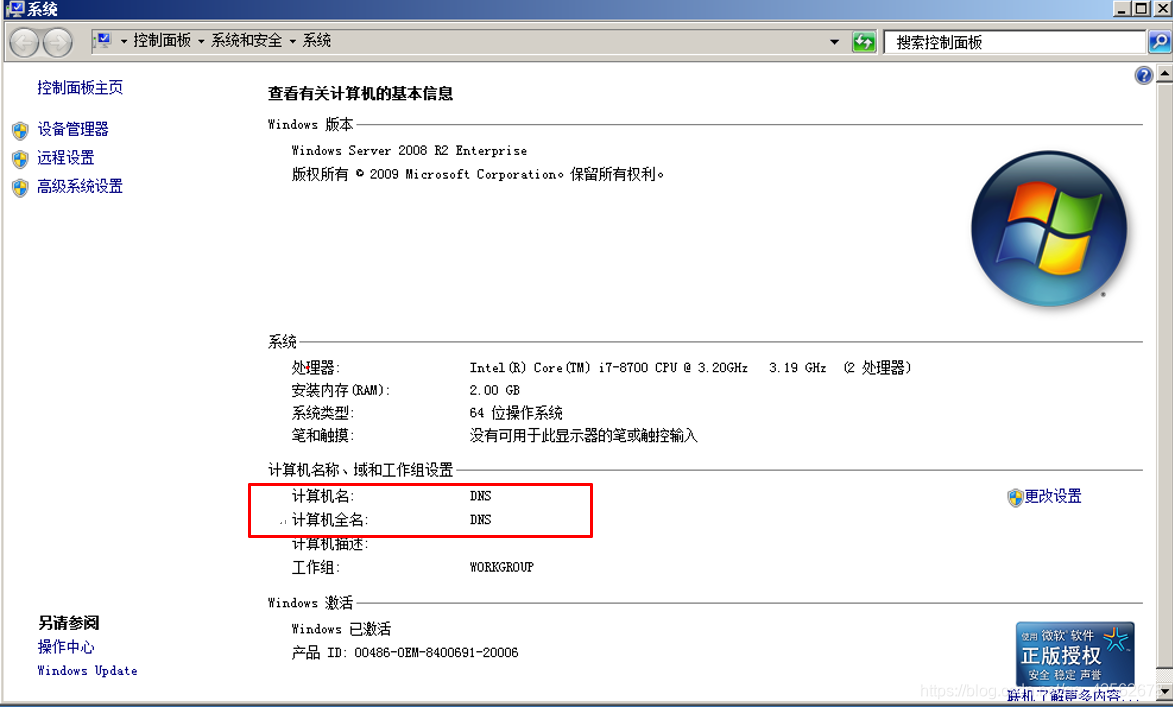Click the shield icon beside 设备管理器
1173x709 pixels.
tap(20, 131)
